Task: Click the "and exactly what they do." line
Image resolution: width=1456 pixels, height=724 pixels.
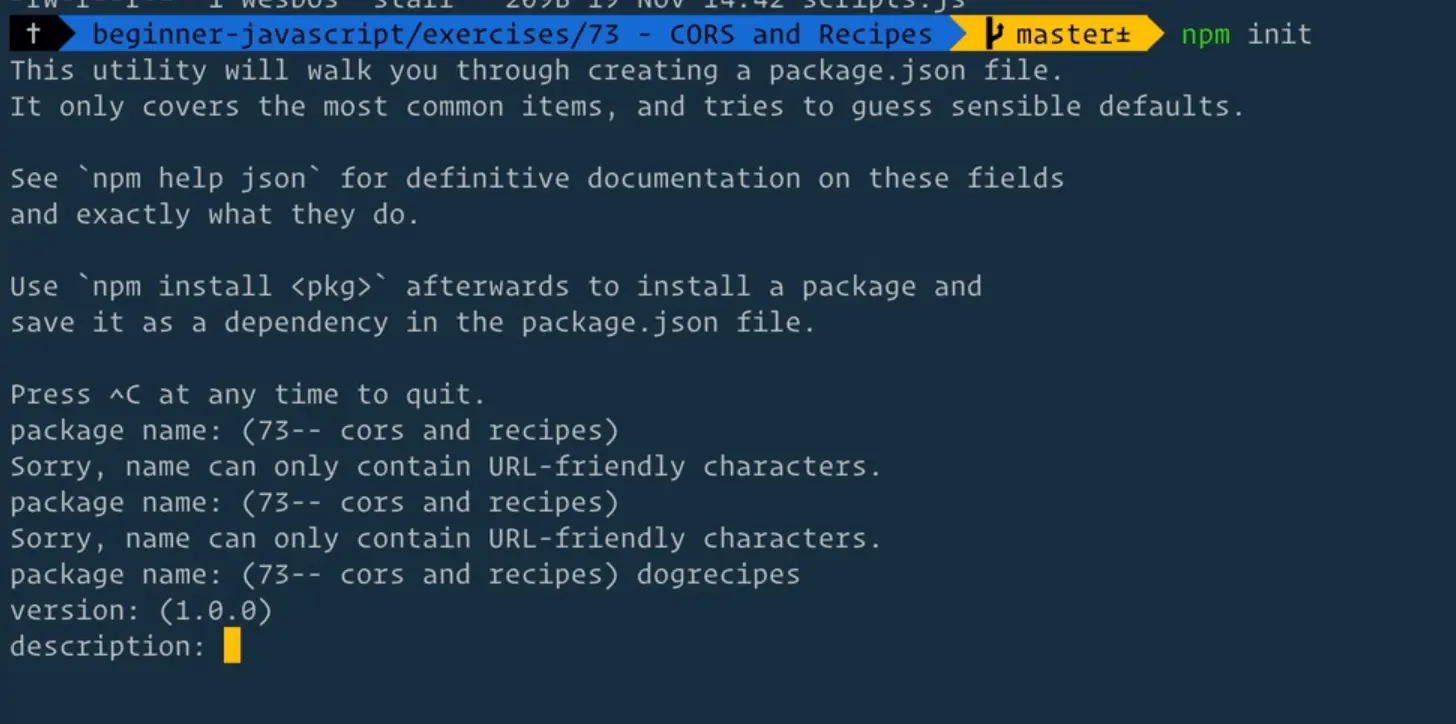Action: 214,215
